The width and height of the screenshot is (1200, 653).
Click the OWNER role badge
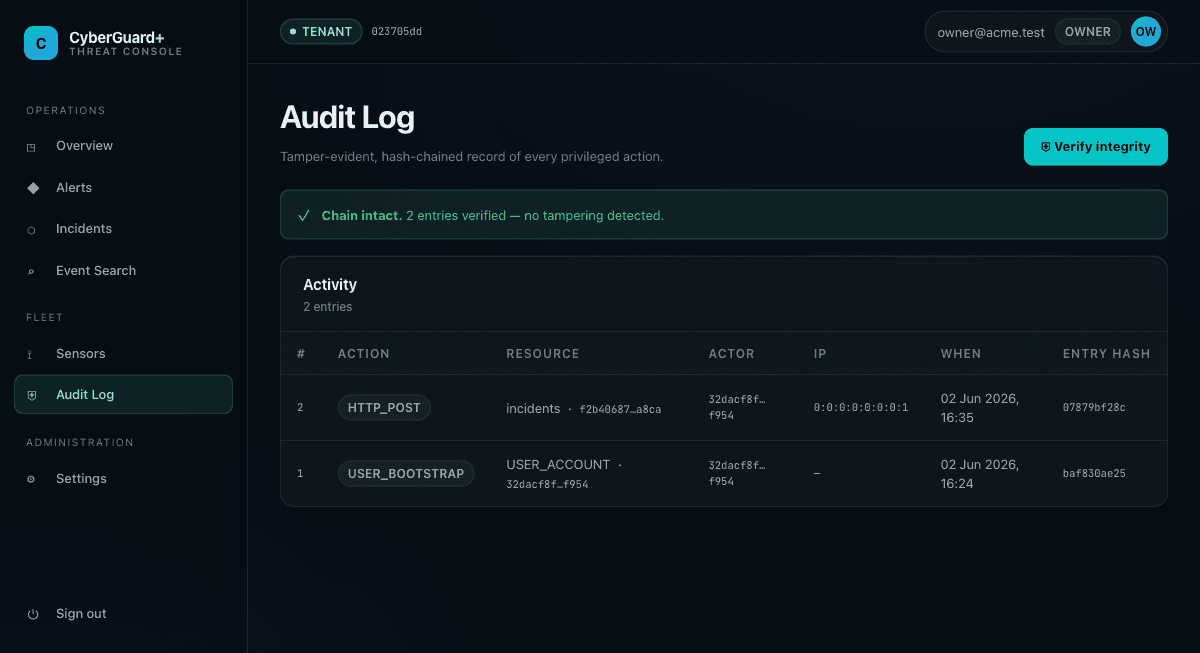(1088, 32)
